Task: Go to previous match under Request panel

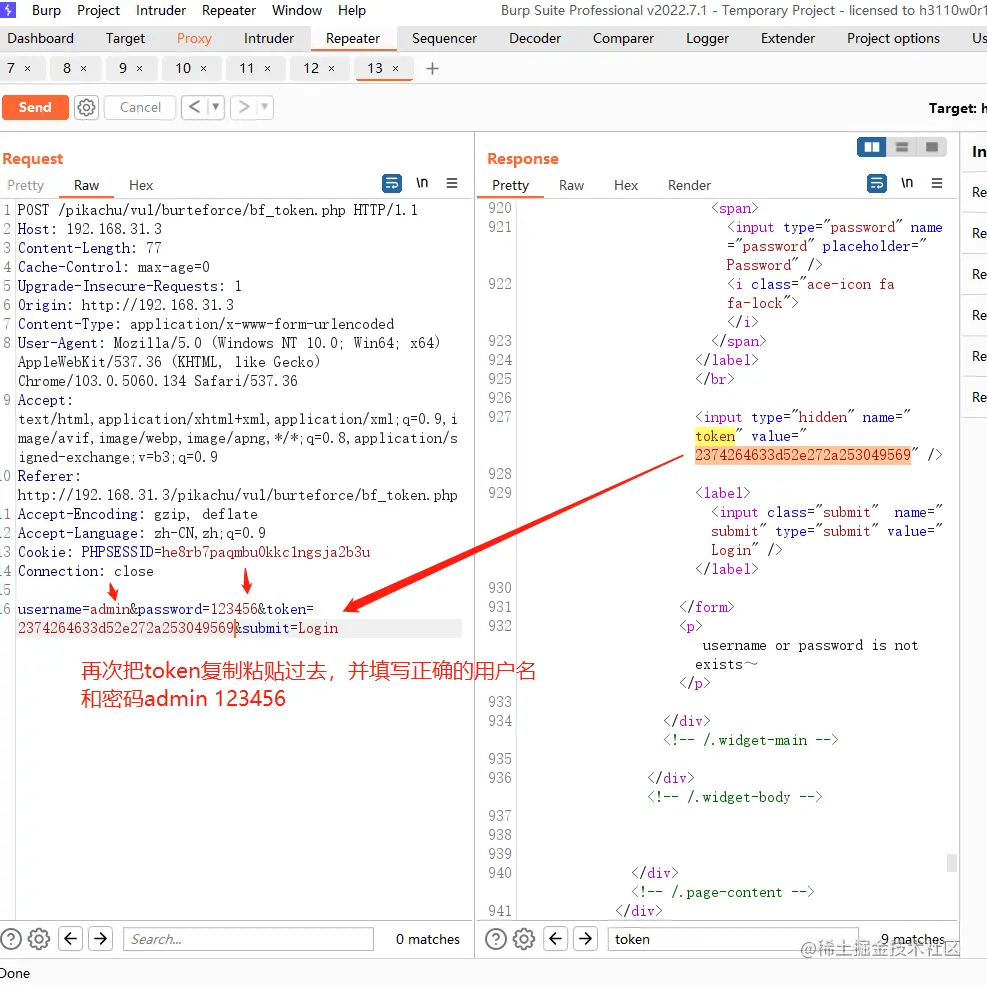Action: point(70,939)
